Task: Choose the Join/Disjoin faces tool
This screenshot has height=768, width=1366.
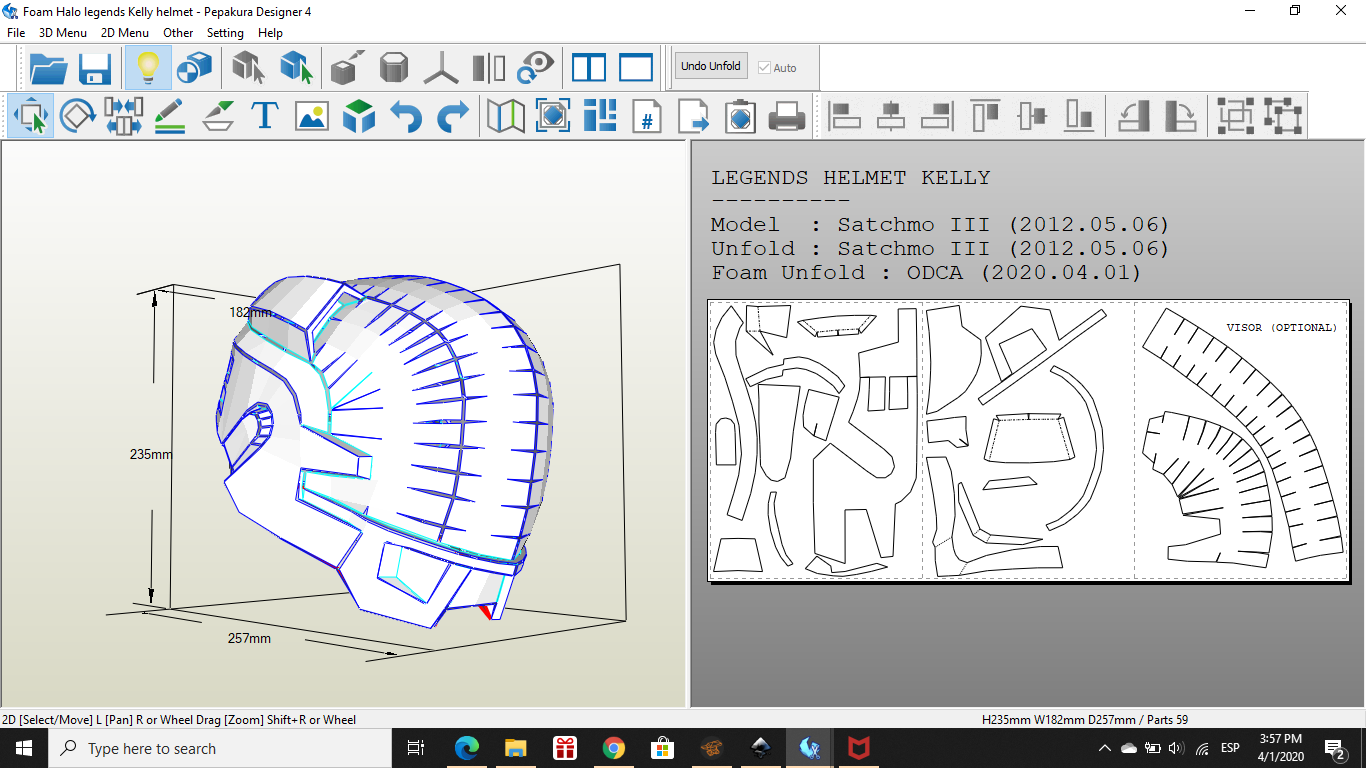Action: 123,117
